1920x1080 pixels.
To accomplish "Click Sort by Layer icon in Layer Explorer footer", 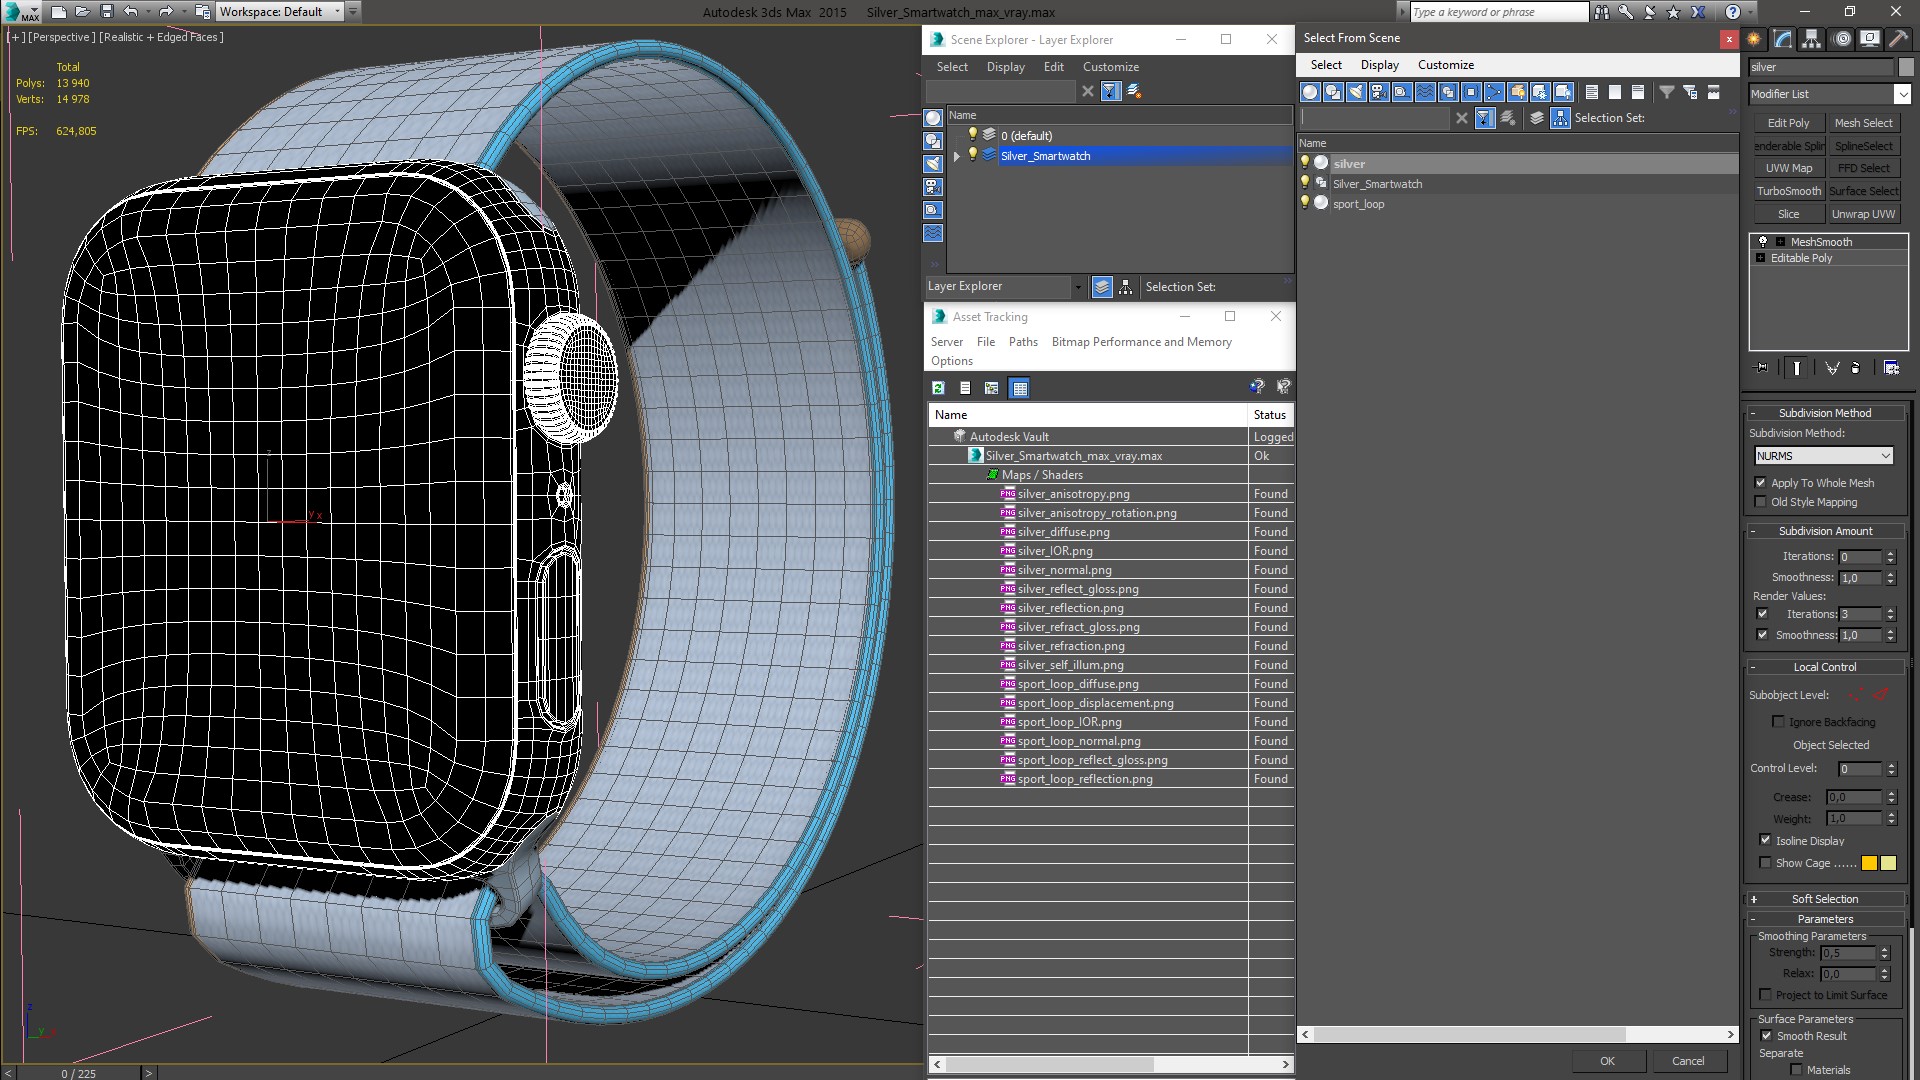I will click(1102, 287).
